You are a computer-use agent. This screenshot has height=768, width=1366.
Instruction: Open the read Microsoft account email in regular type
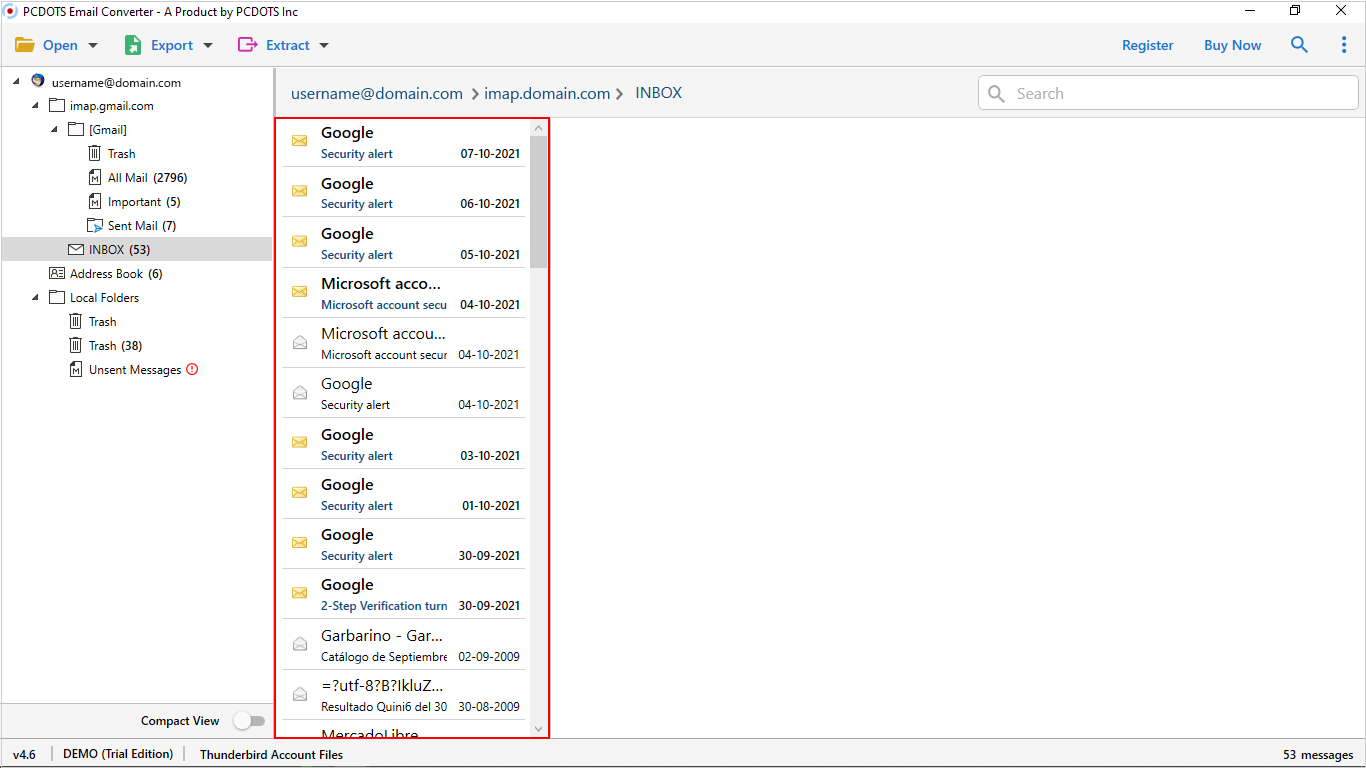[x=403, y=343]
